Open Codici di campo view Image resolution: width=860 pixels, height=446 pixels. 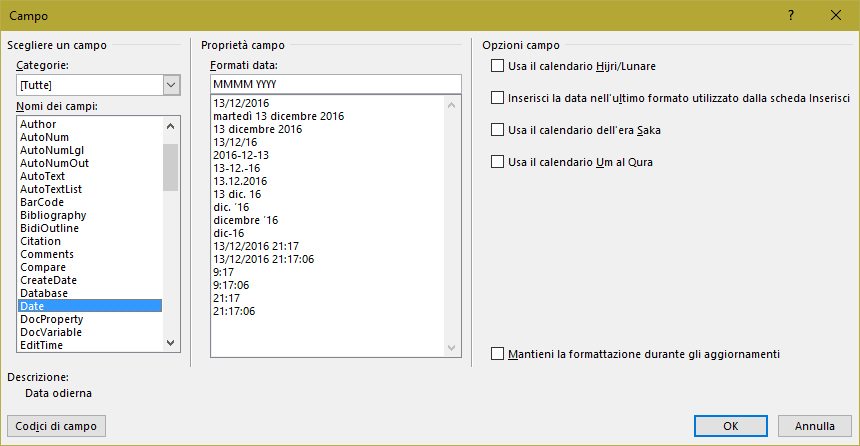56,426
